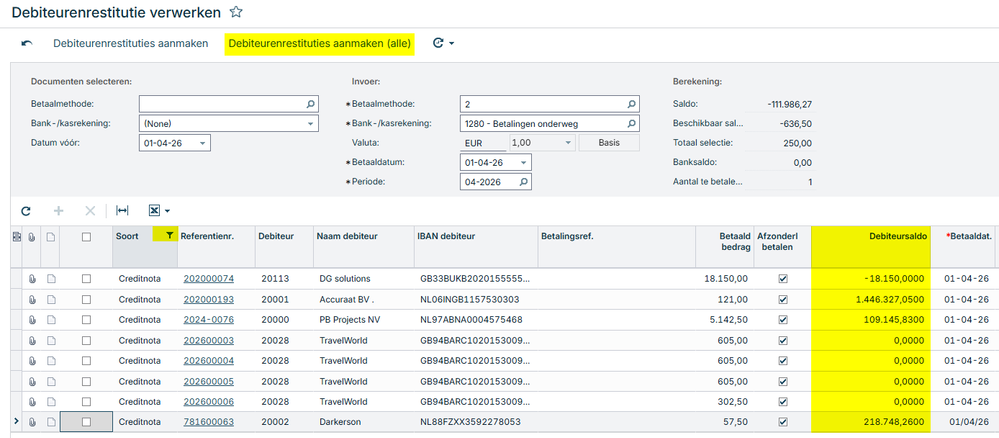
Task: Paperclip icon on DG solutions row
Action: pyautogui.click(x=31, y=279)
